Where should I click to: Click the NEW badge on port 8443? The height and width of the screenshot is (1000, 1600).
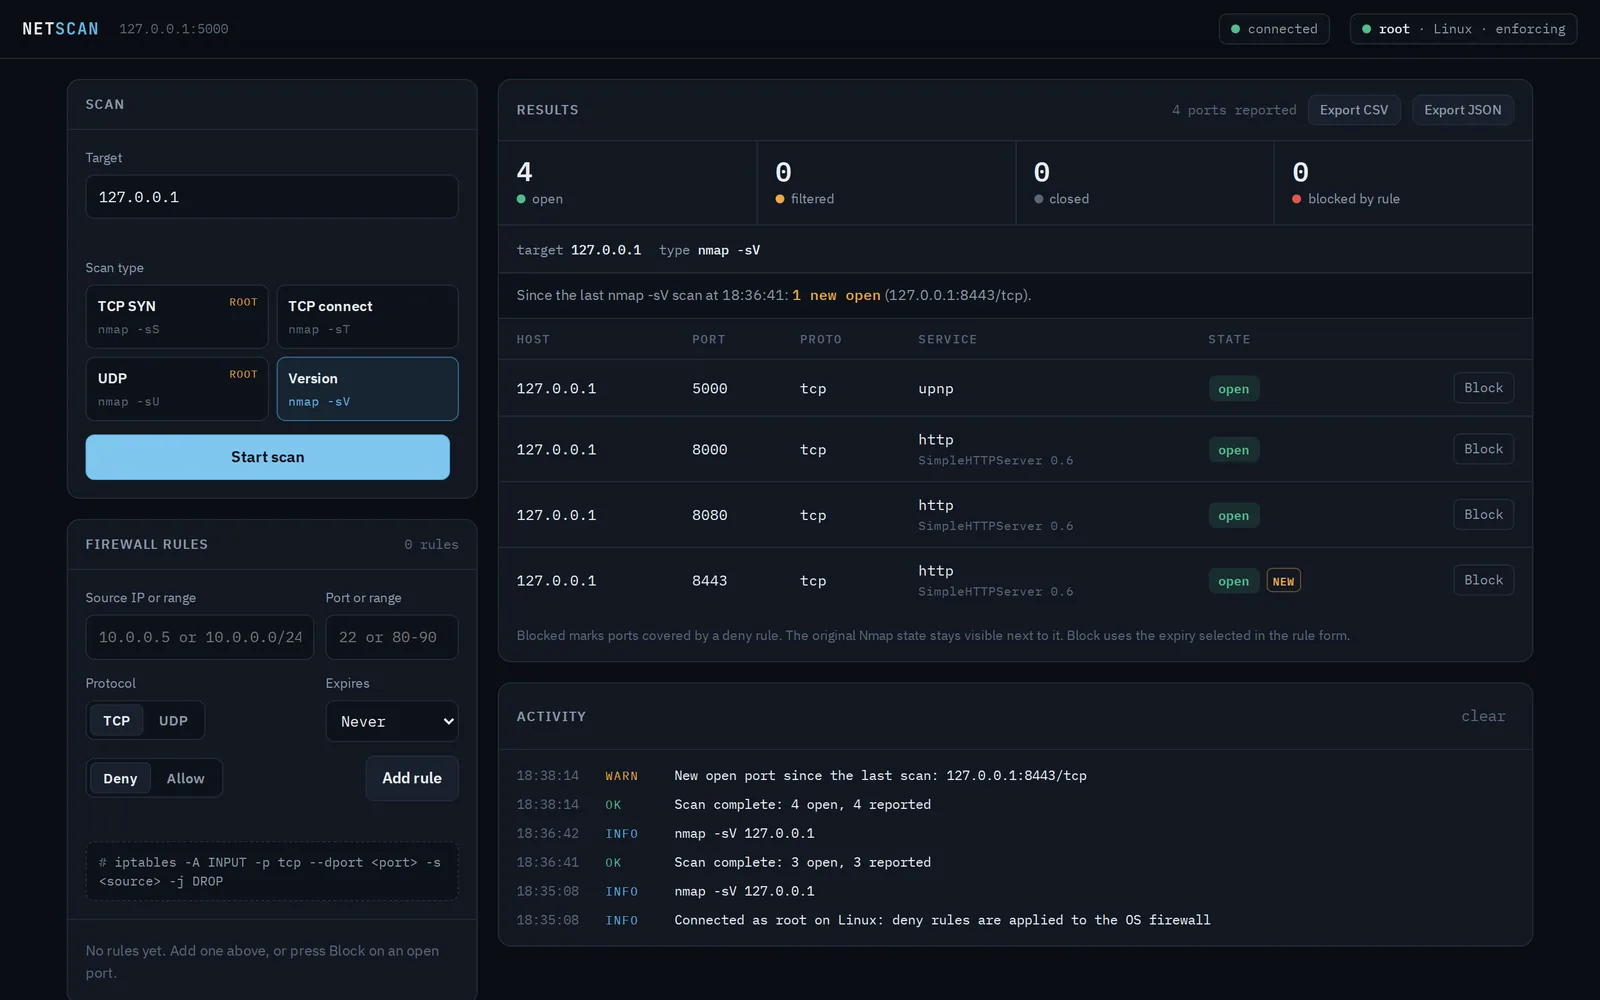click(1283, 581)
